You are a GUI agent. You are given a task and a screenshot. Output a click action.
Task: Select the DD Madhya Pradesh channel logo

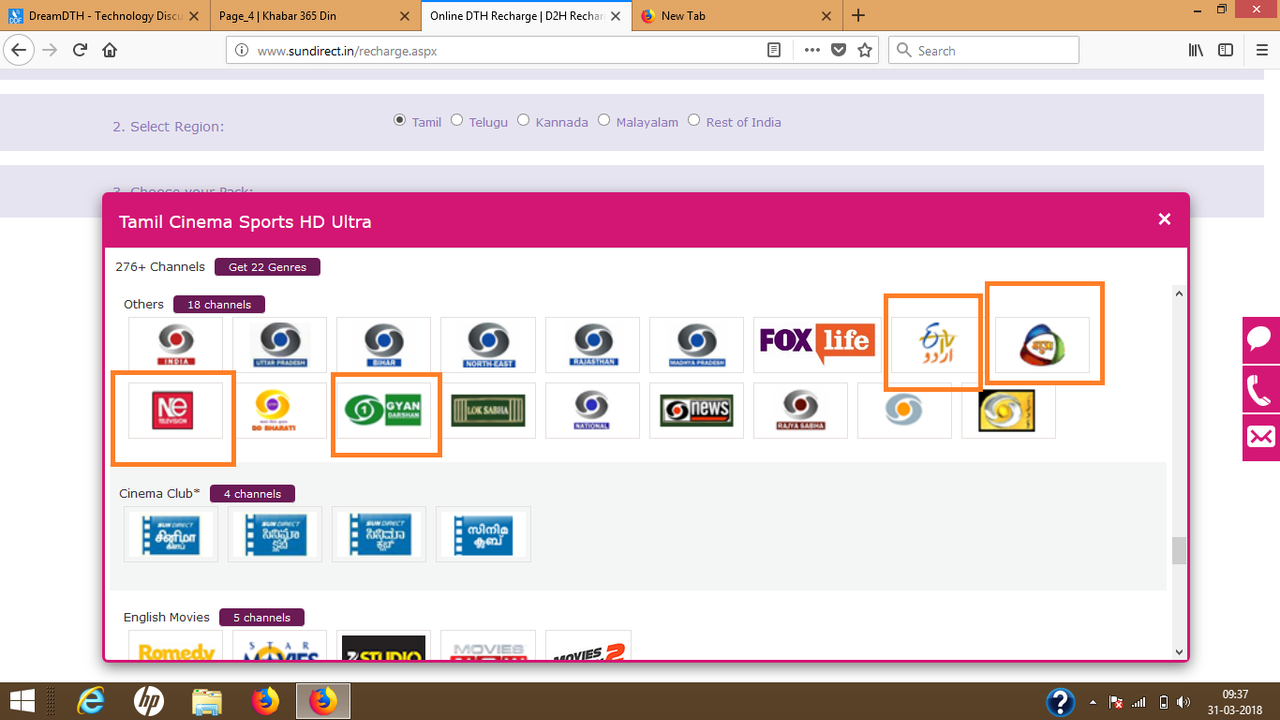tap(696, 345)
